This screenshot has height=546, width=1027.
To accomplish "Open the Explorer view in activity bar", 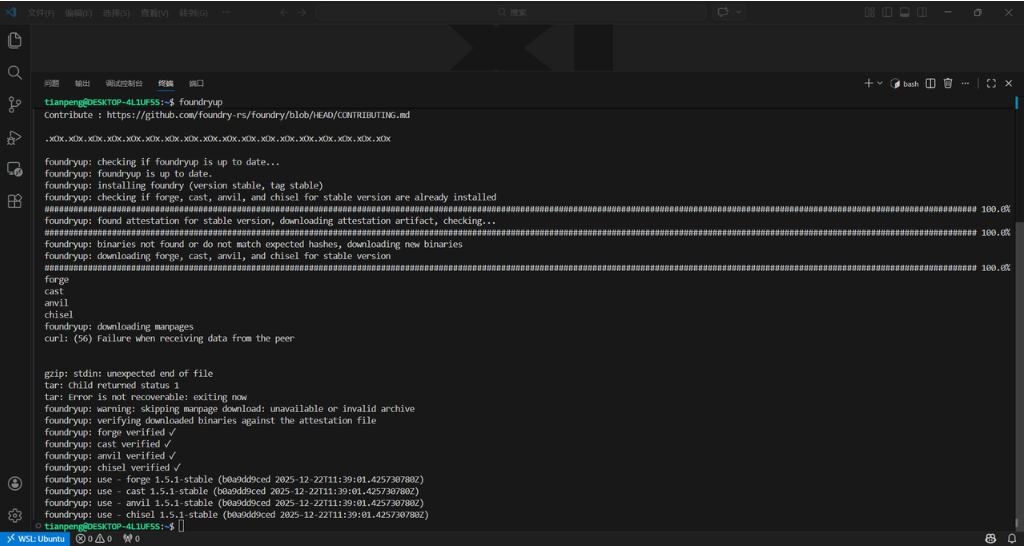I will [x=14, y=41].
